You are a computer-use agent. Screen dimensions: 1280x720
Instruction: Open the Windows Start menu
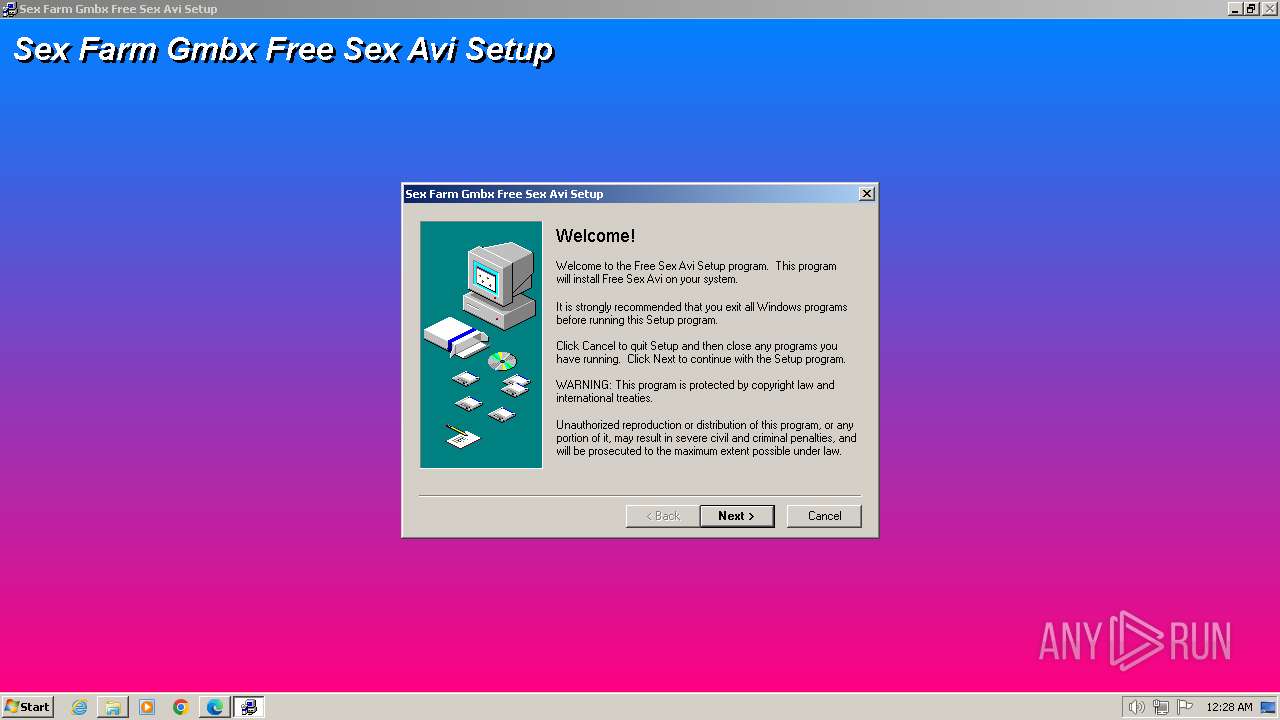(27, 707)
